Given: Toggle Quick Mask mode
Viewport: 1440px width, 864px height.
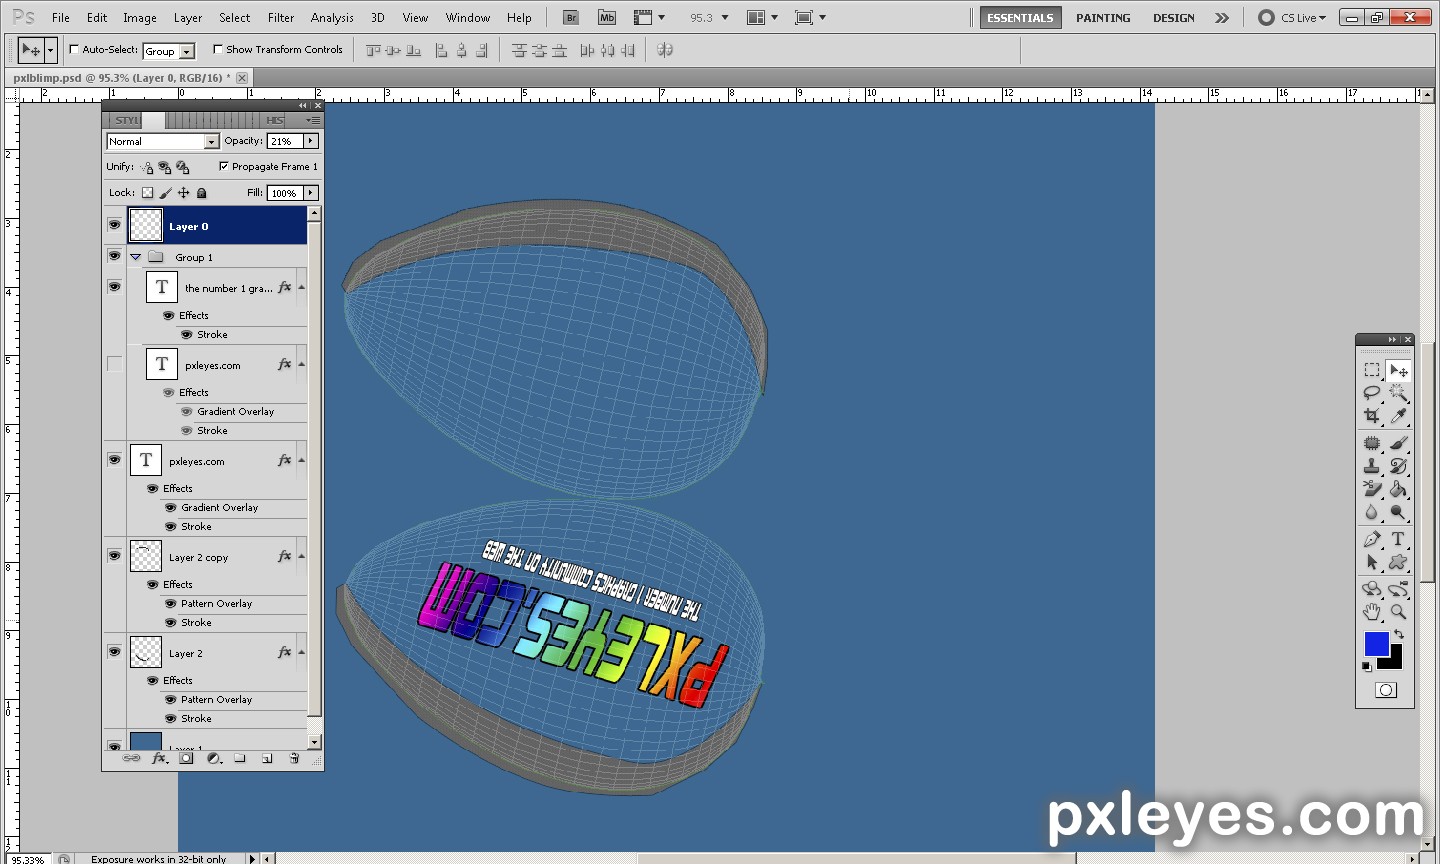Looking at the screenshot, I should coord(1385,690).
